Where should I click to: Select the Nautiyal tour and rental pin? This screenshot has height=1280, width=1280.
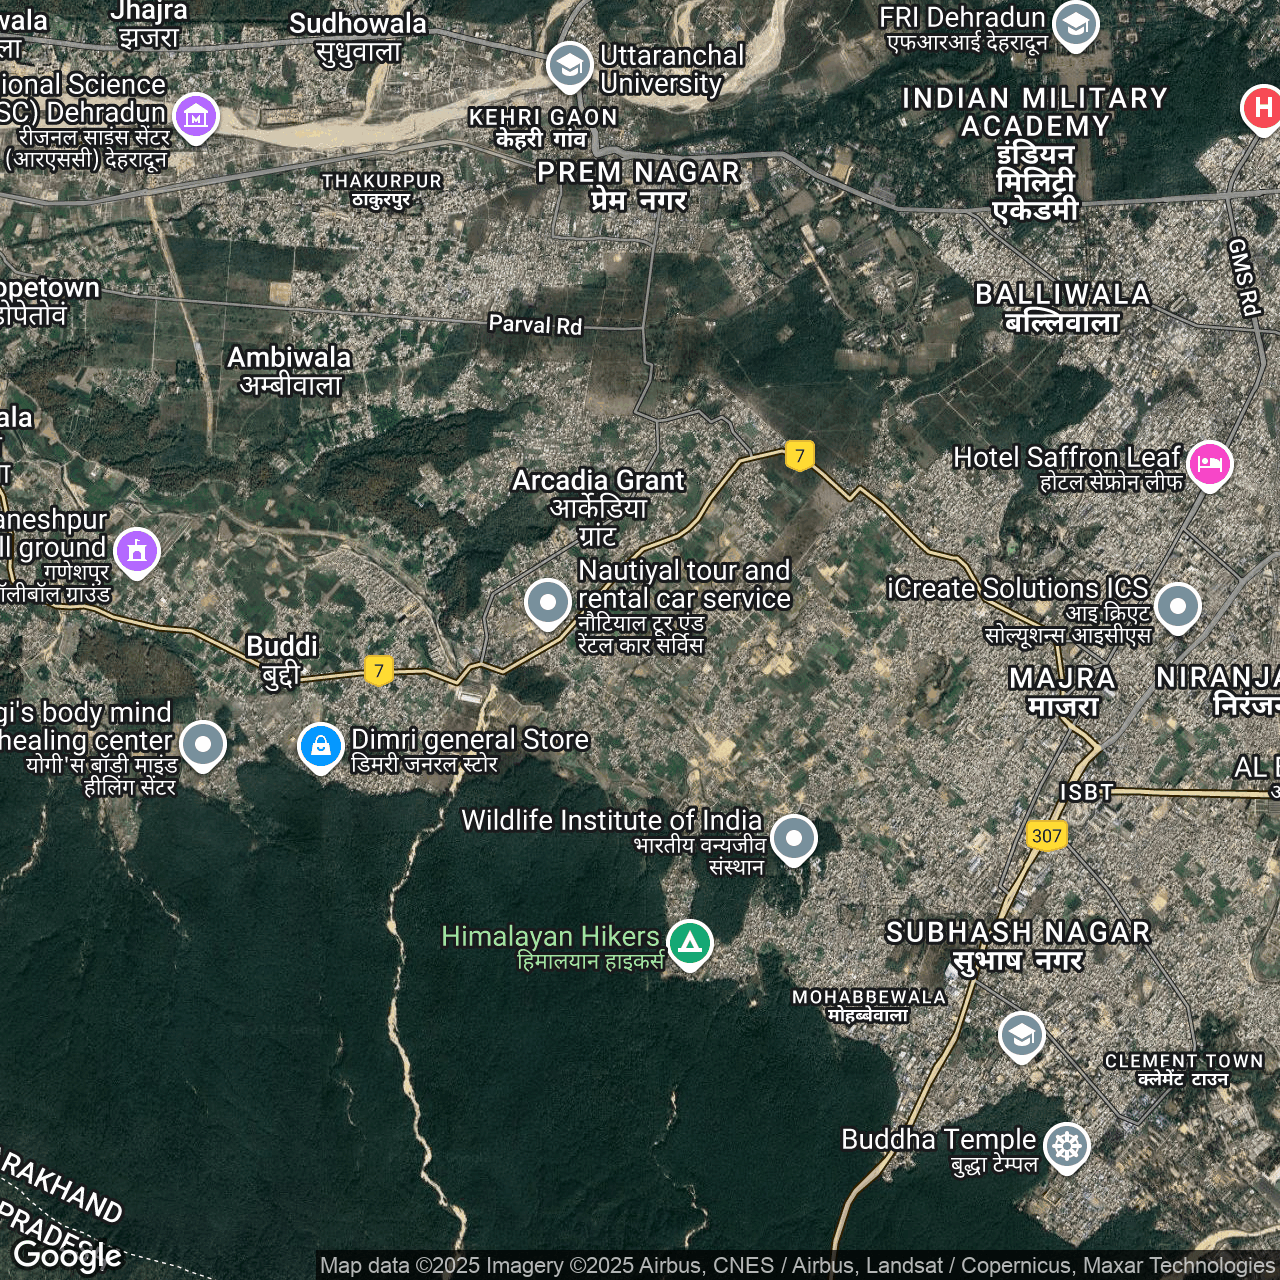tap(548, 602)
